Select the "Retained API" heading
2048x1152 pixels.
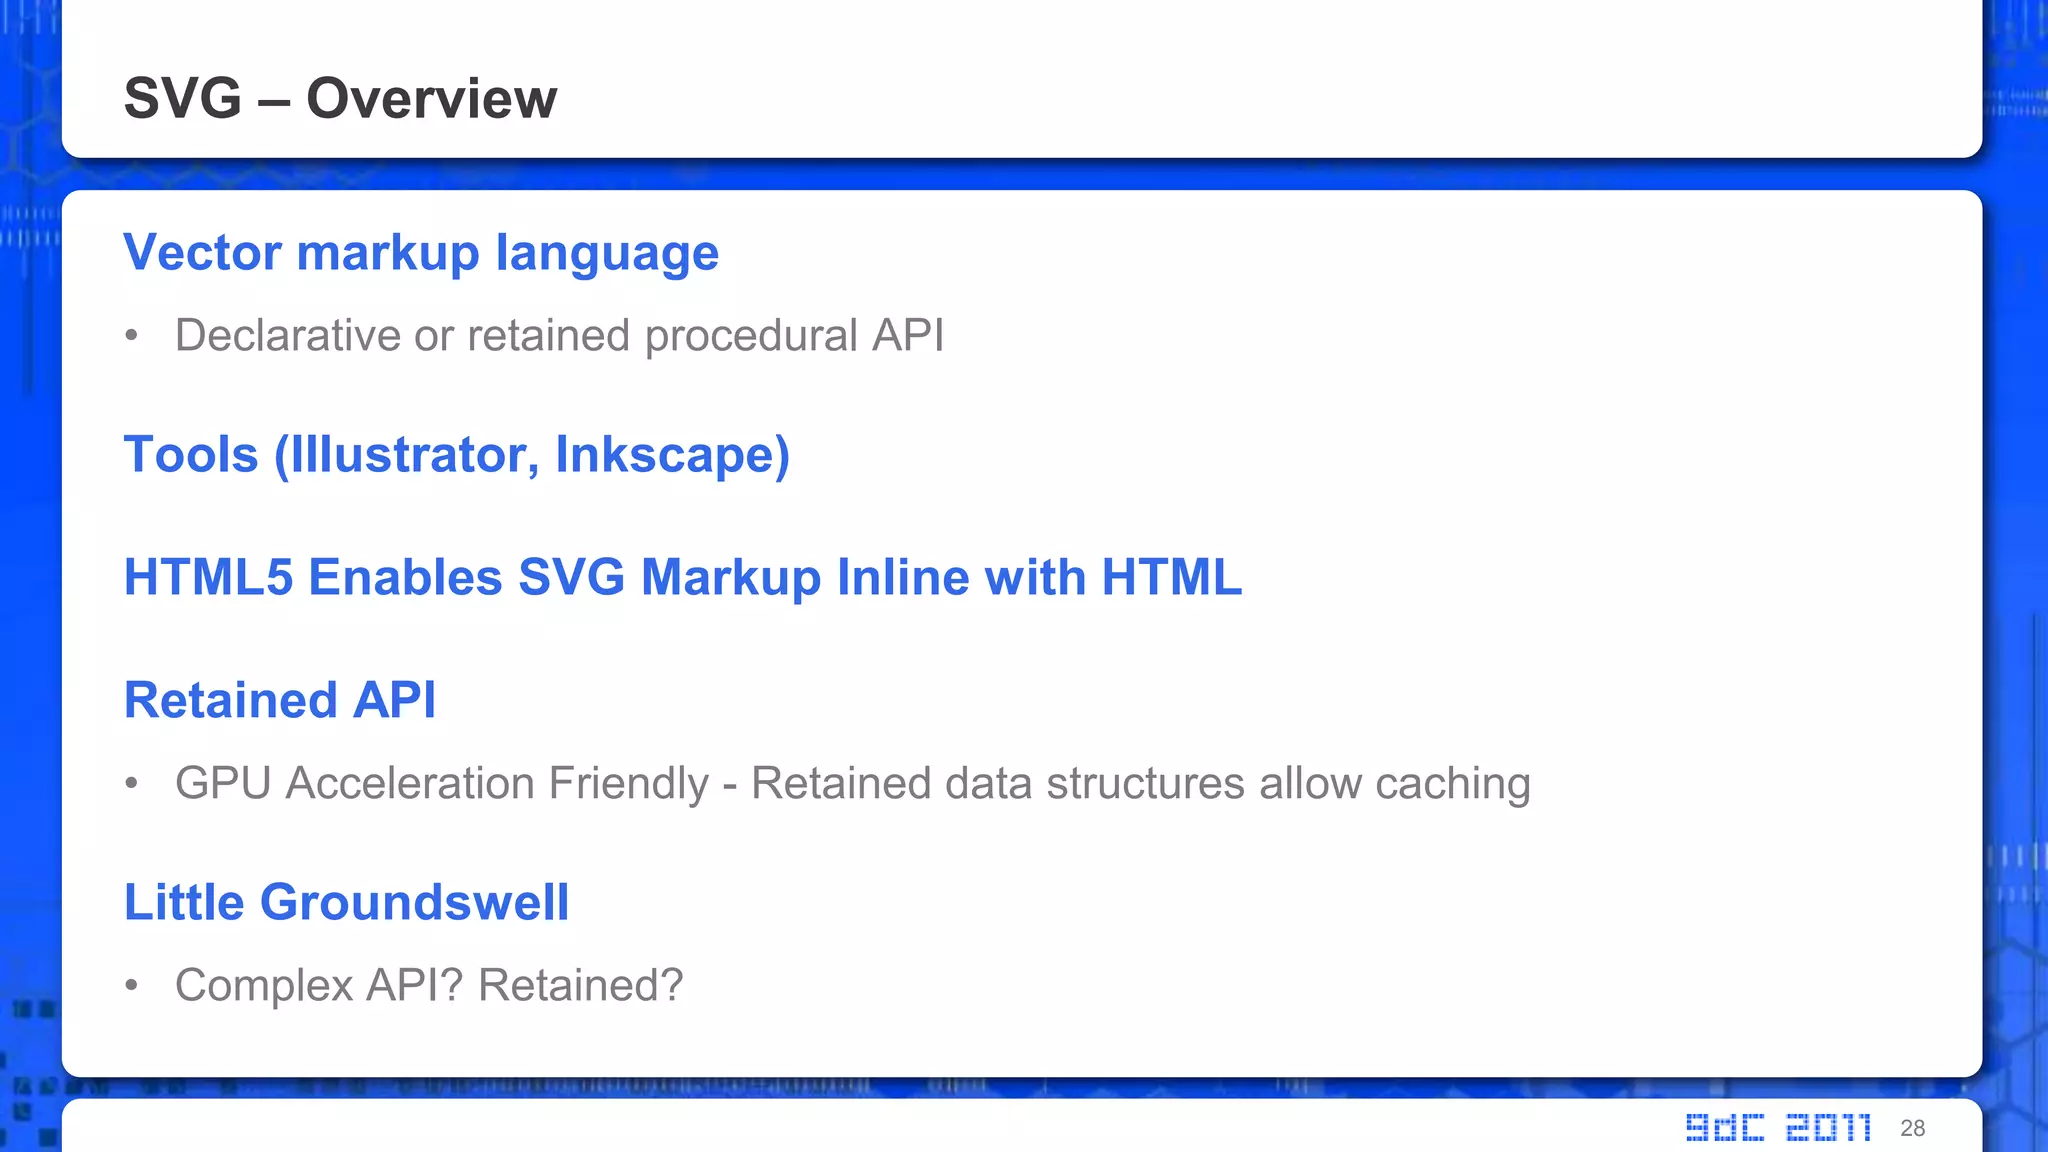coord(280,700)
